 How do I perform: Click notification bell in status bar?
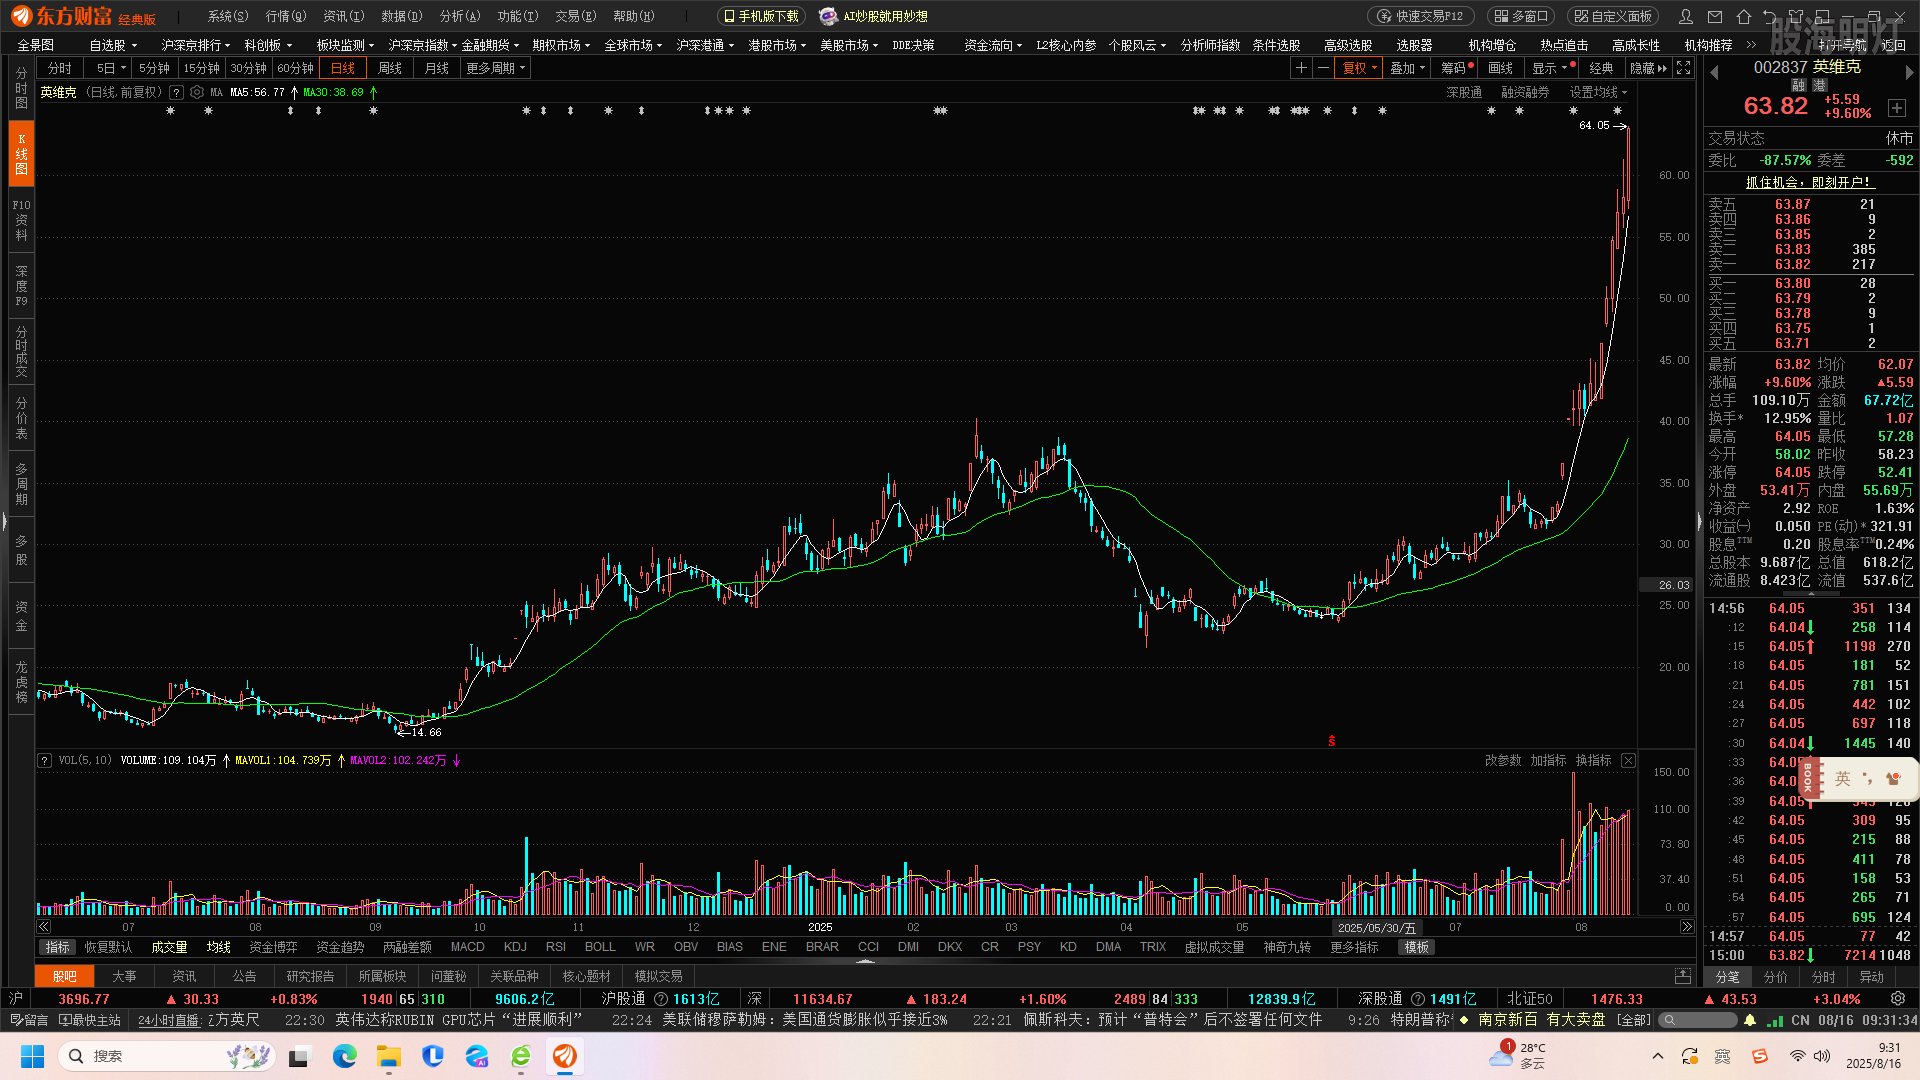pos(1749,1020)
